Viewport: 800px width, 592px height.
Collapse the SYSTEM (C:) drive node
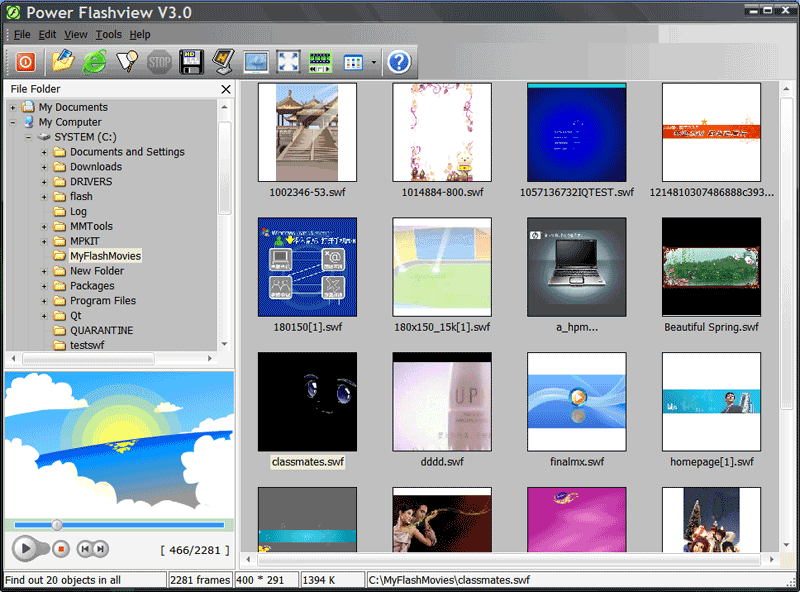[x=29, y=137]
